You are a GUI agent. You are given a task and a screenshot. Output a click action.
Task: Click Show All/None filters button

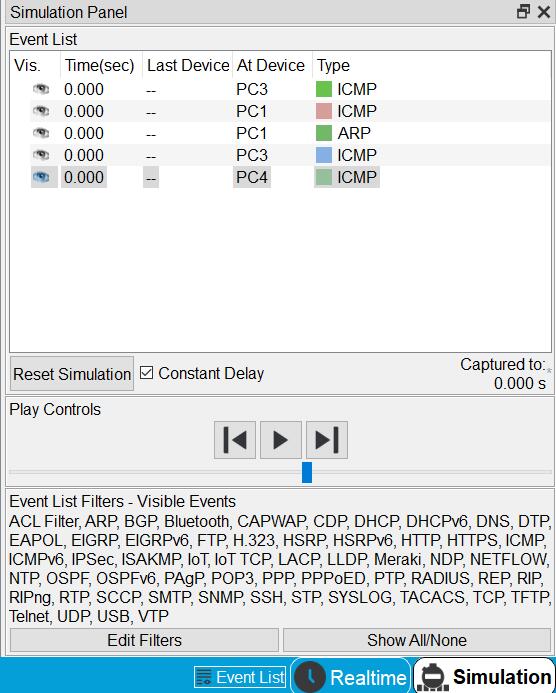(x=417, y=640)
